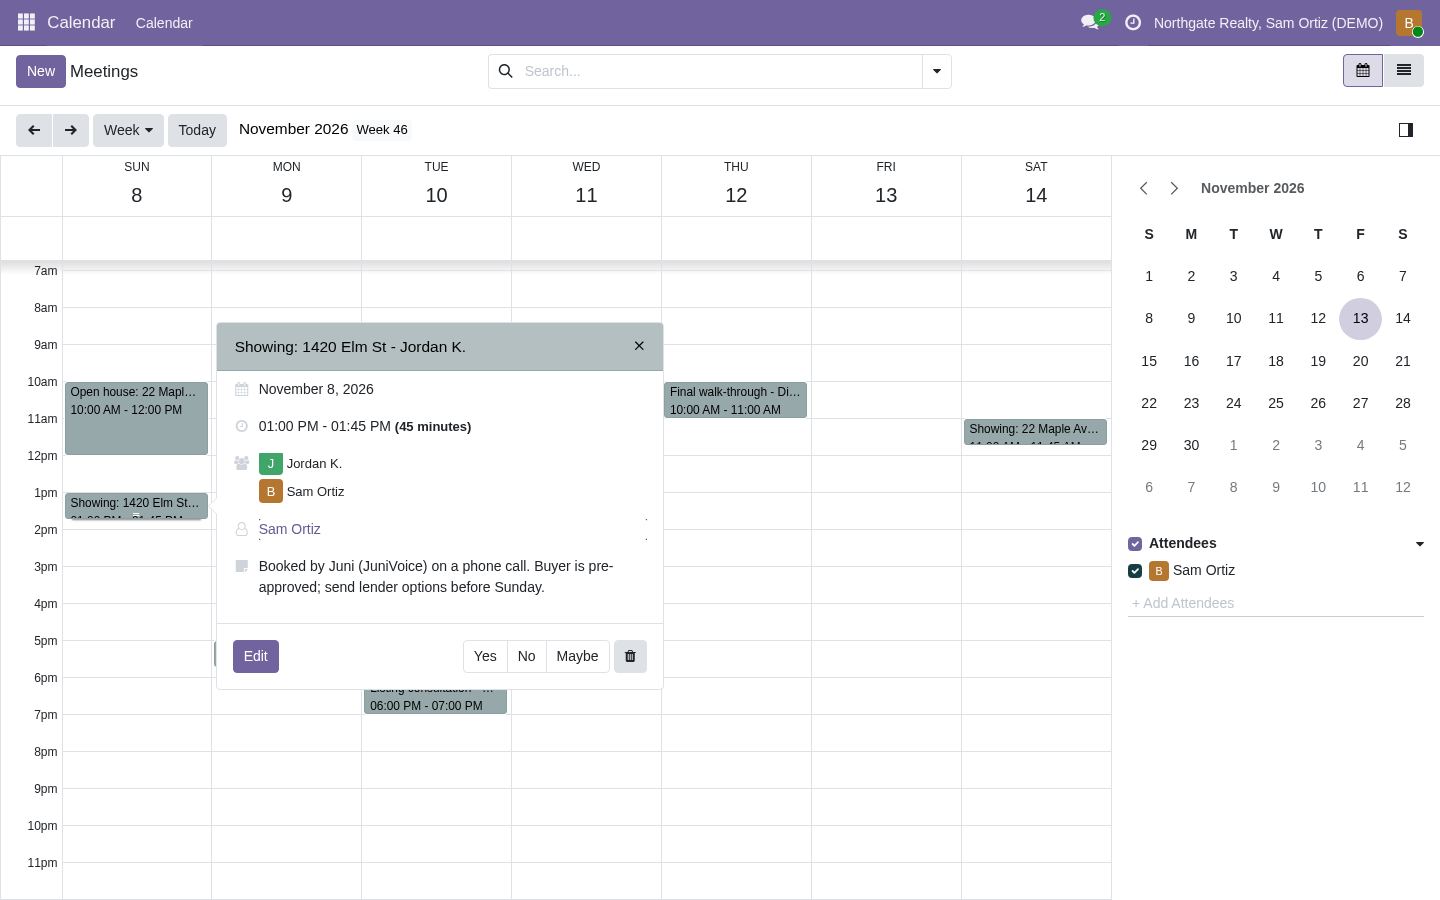The image size is (1440, 900).
Task: Click Jordan K. attendee avatar
Action: [270, 464]
